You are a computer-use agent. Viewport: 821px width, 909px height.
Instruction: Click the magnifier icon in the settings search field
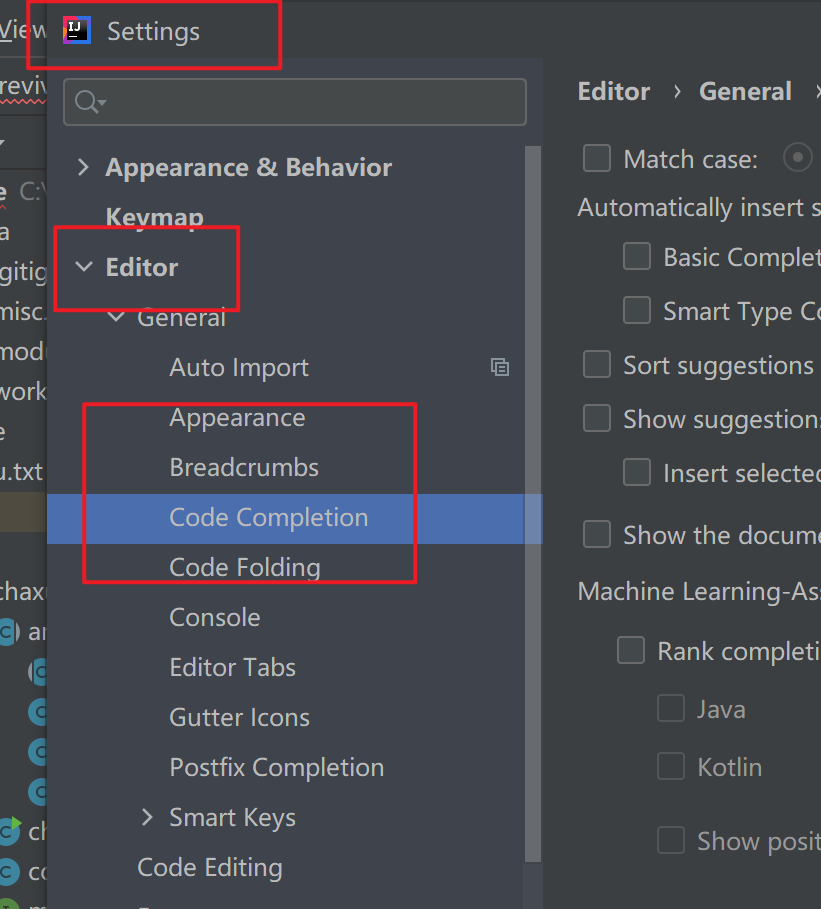pyautogui.click(x=82, y=102)
